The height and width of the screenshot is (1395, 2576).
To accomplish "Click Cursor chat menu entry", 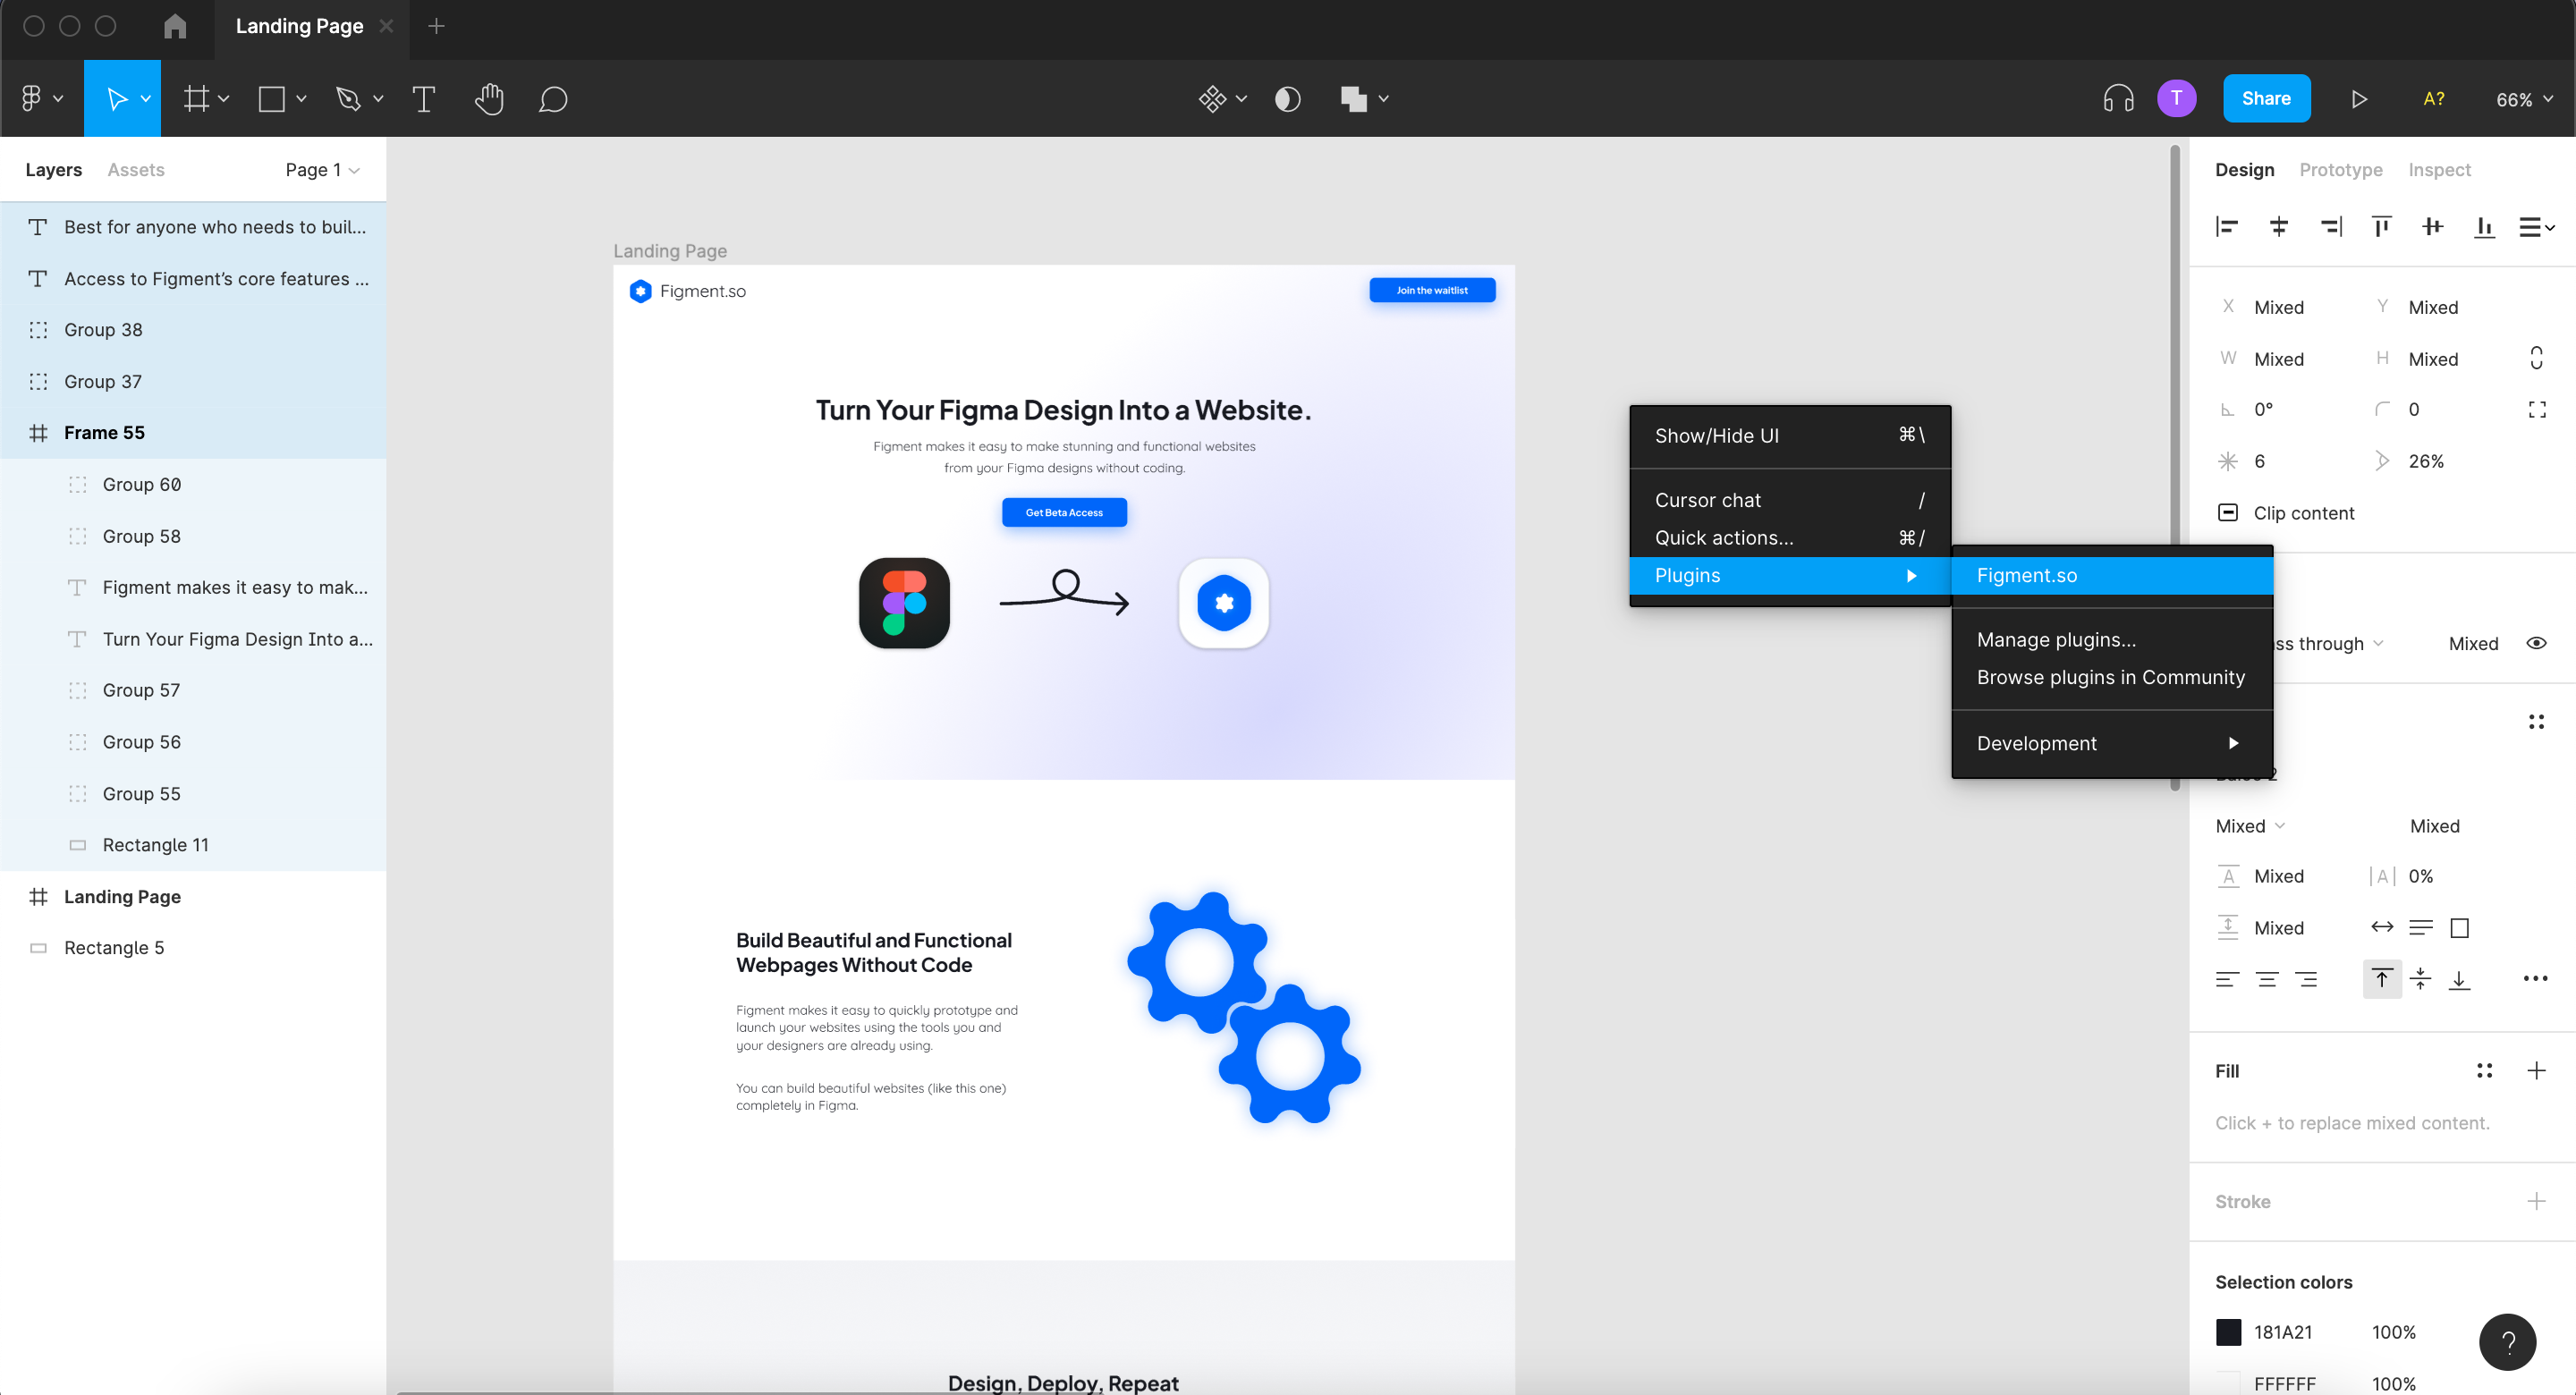I will [1790, 499].
